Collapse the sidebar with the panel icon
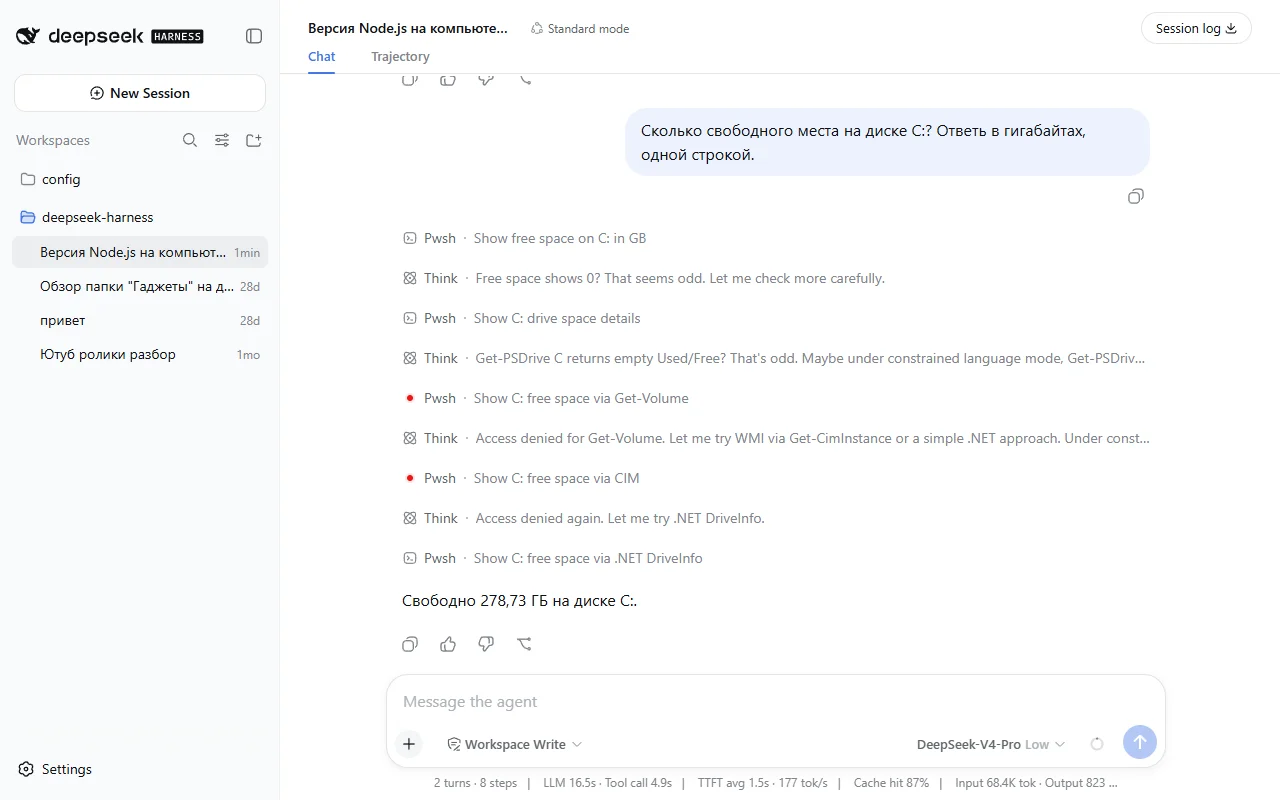The height and width of the screenshot is (800, 1280). (254, 36)
